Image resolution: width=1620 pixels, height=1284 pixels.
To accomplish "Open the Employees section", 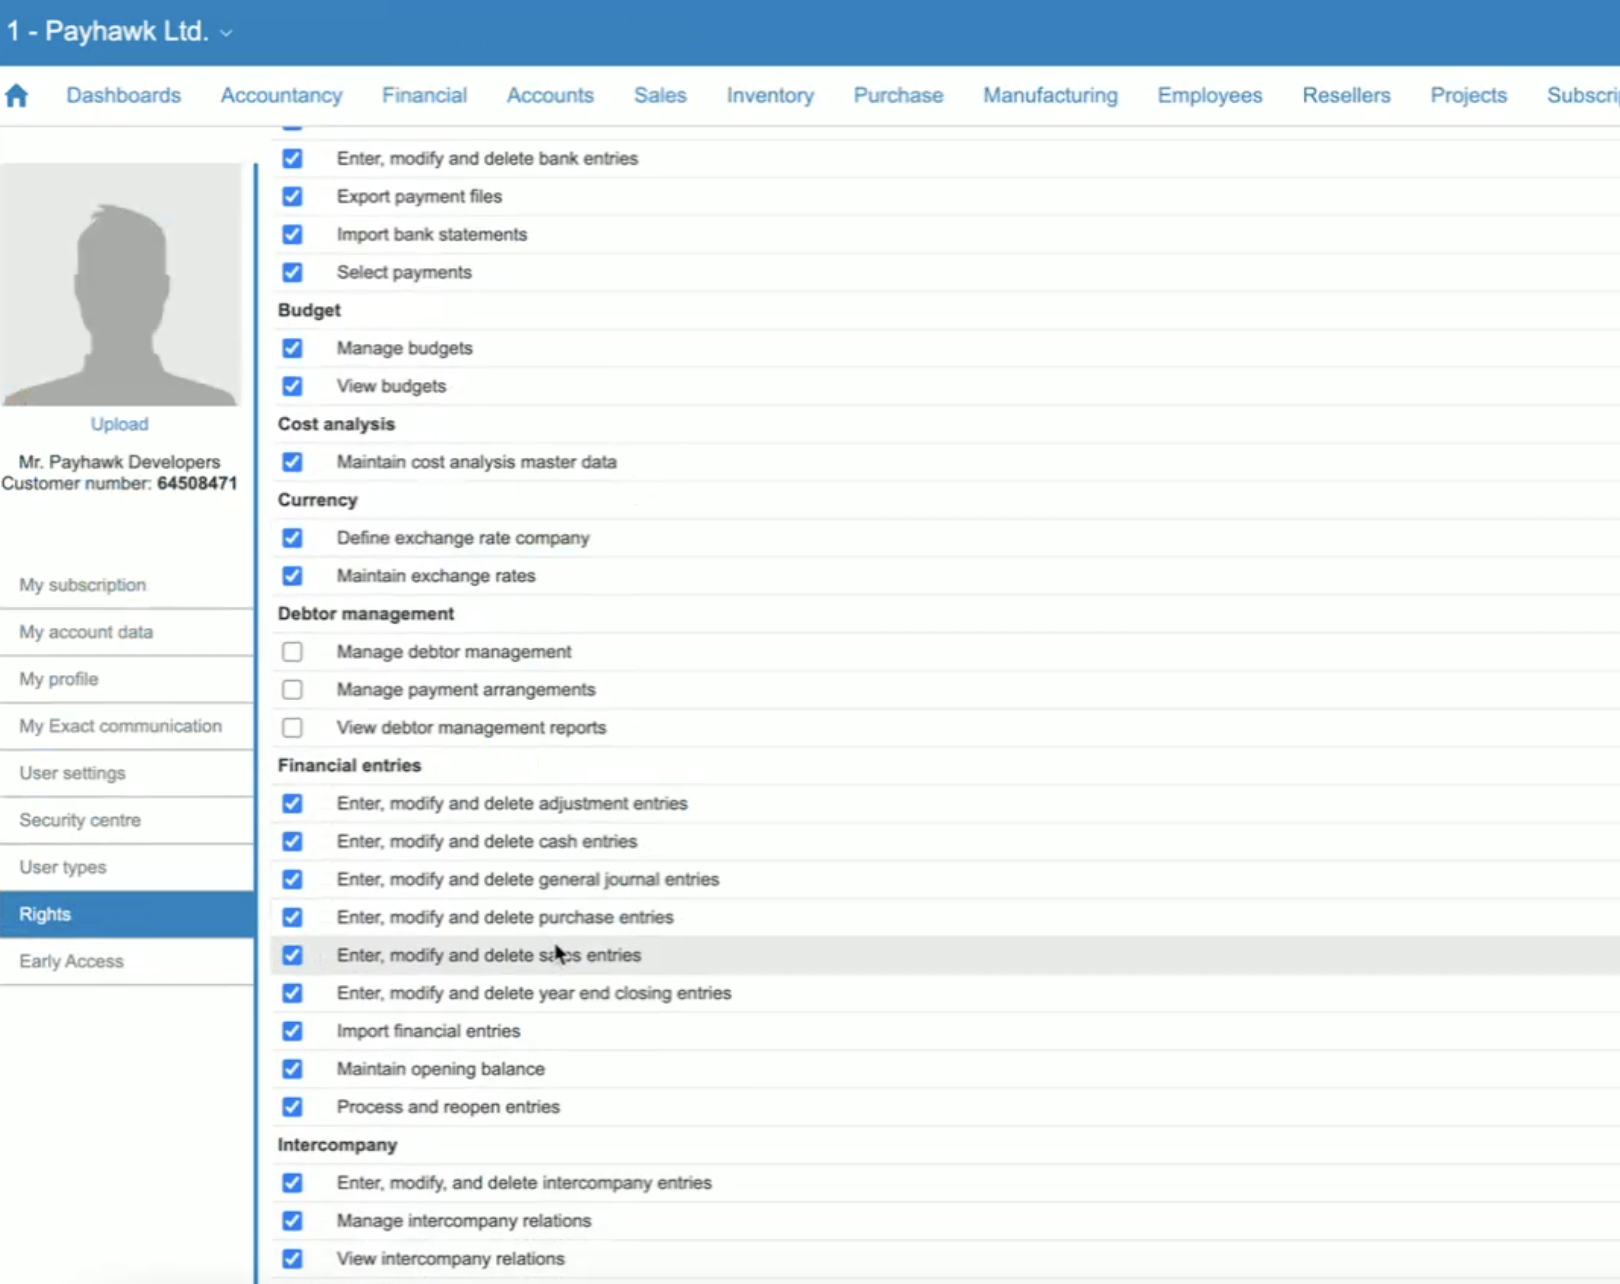I will click(x=1209, y=95).
